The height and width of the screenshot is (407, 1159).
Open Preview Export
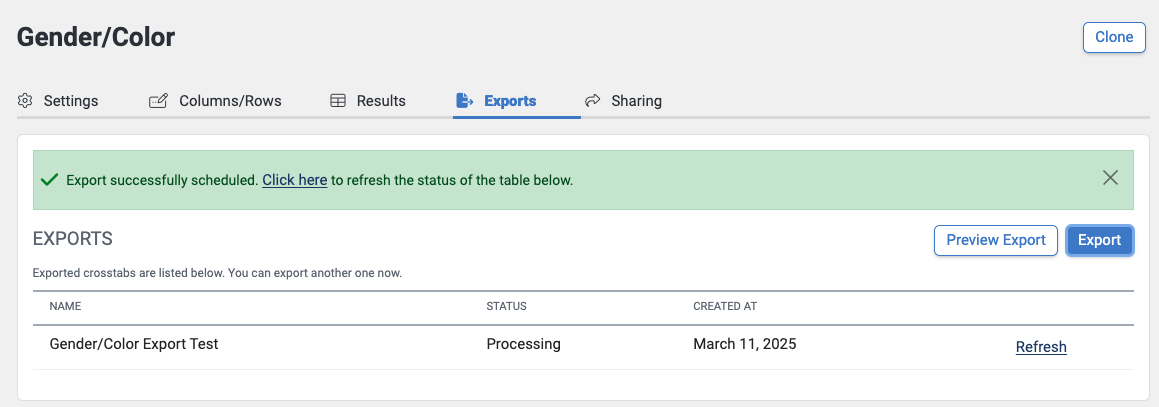(996, 240)
